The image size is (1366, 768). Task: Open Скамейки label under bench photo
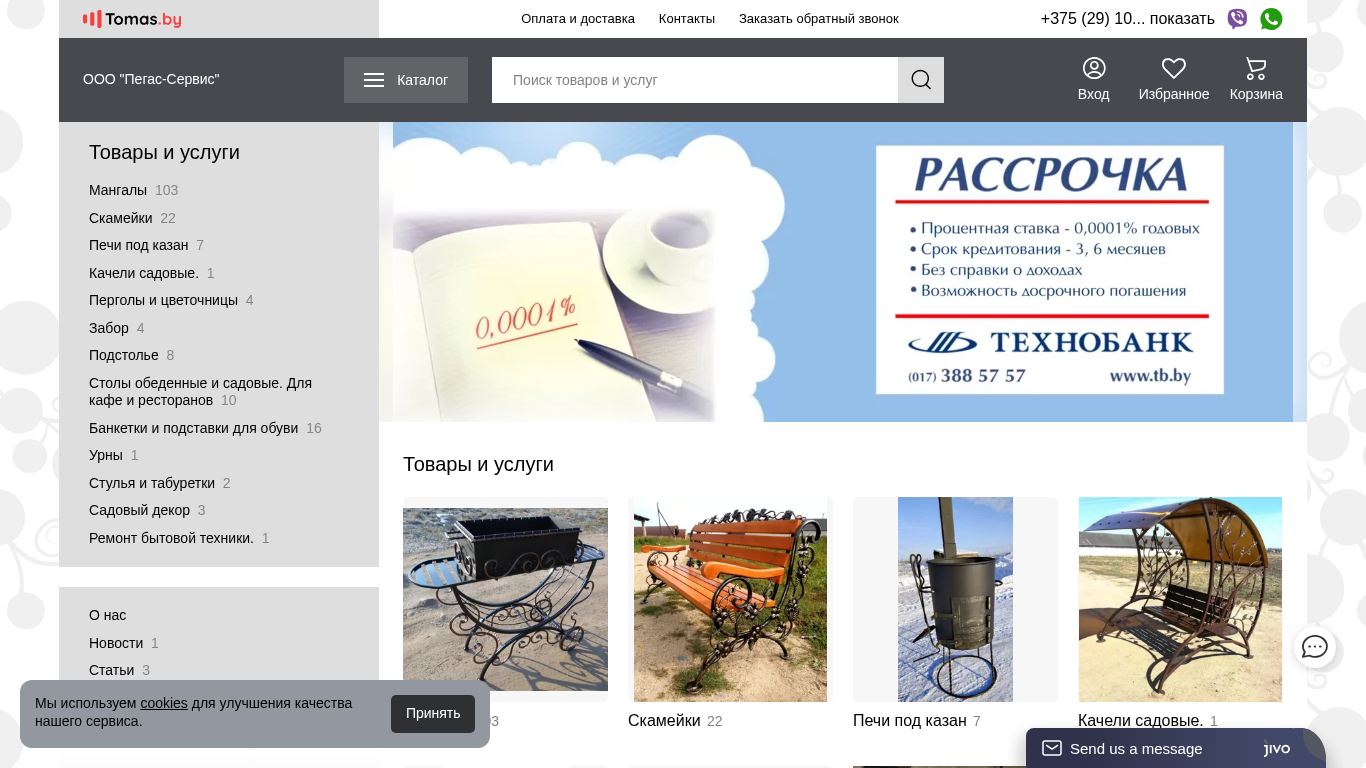(x=664, y=721)
